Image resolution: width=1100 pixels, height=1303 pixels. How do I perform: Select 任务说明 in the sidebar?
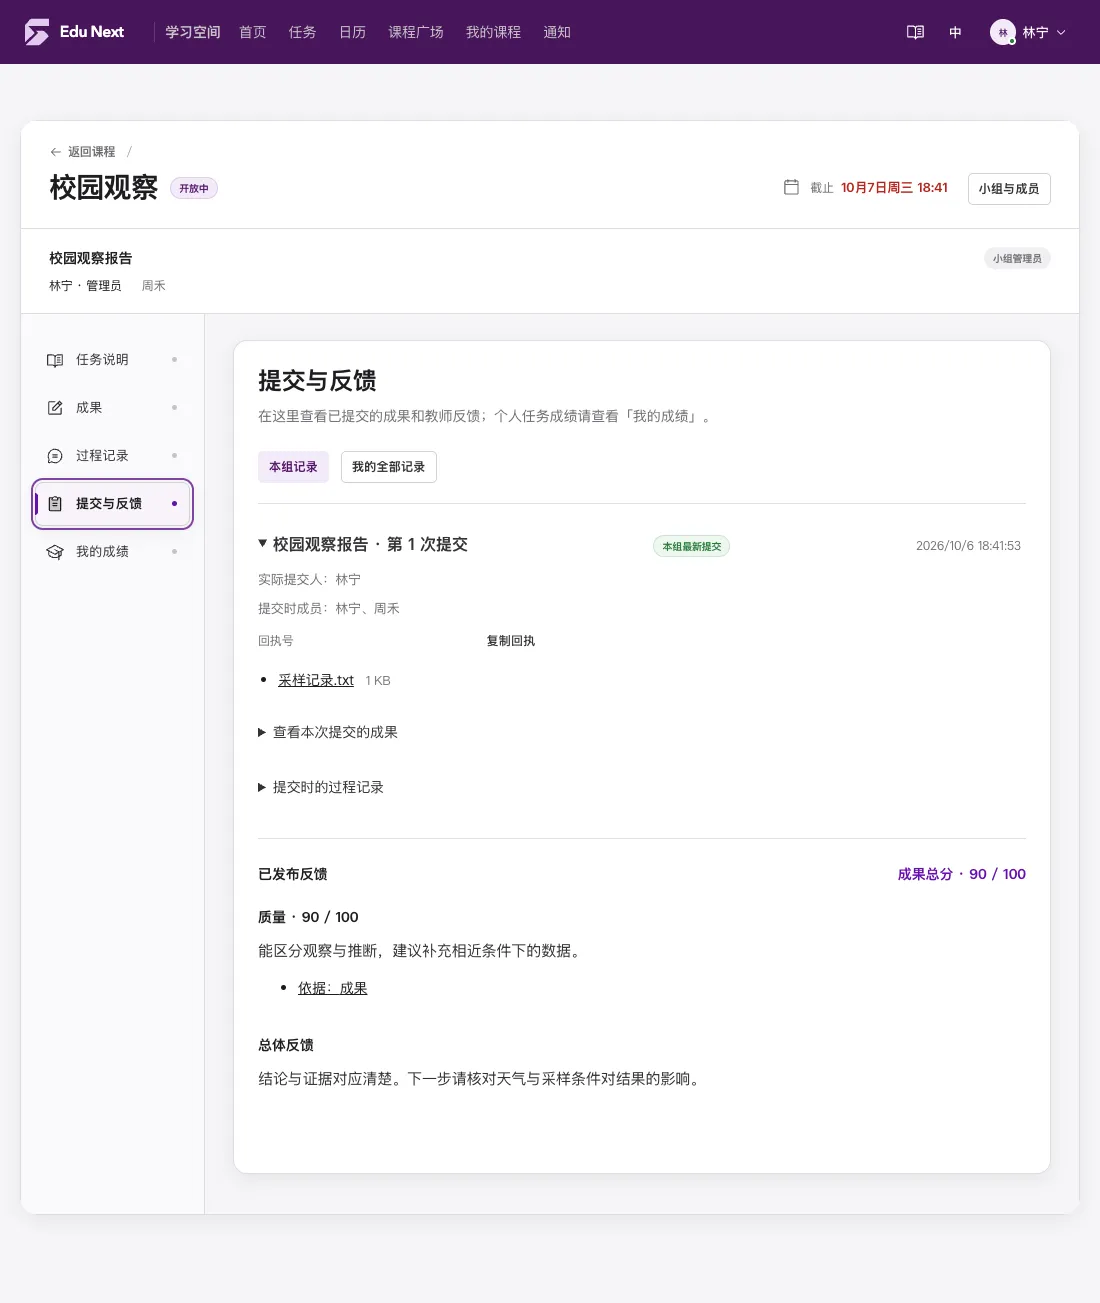pos(112,360)
